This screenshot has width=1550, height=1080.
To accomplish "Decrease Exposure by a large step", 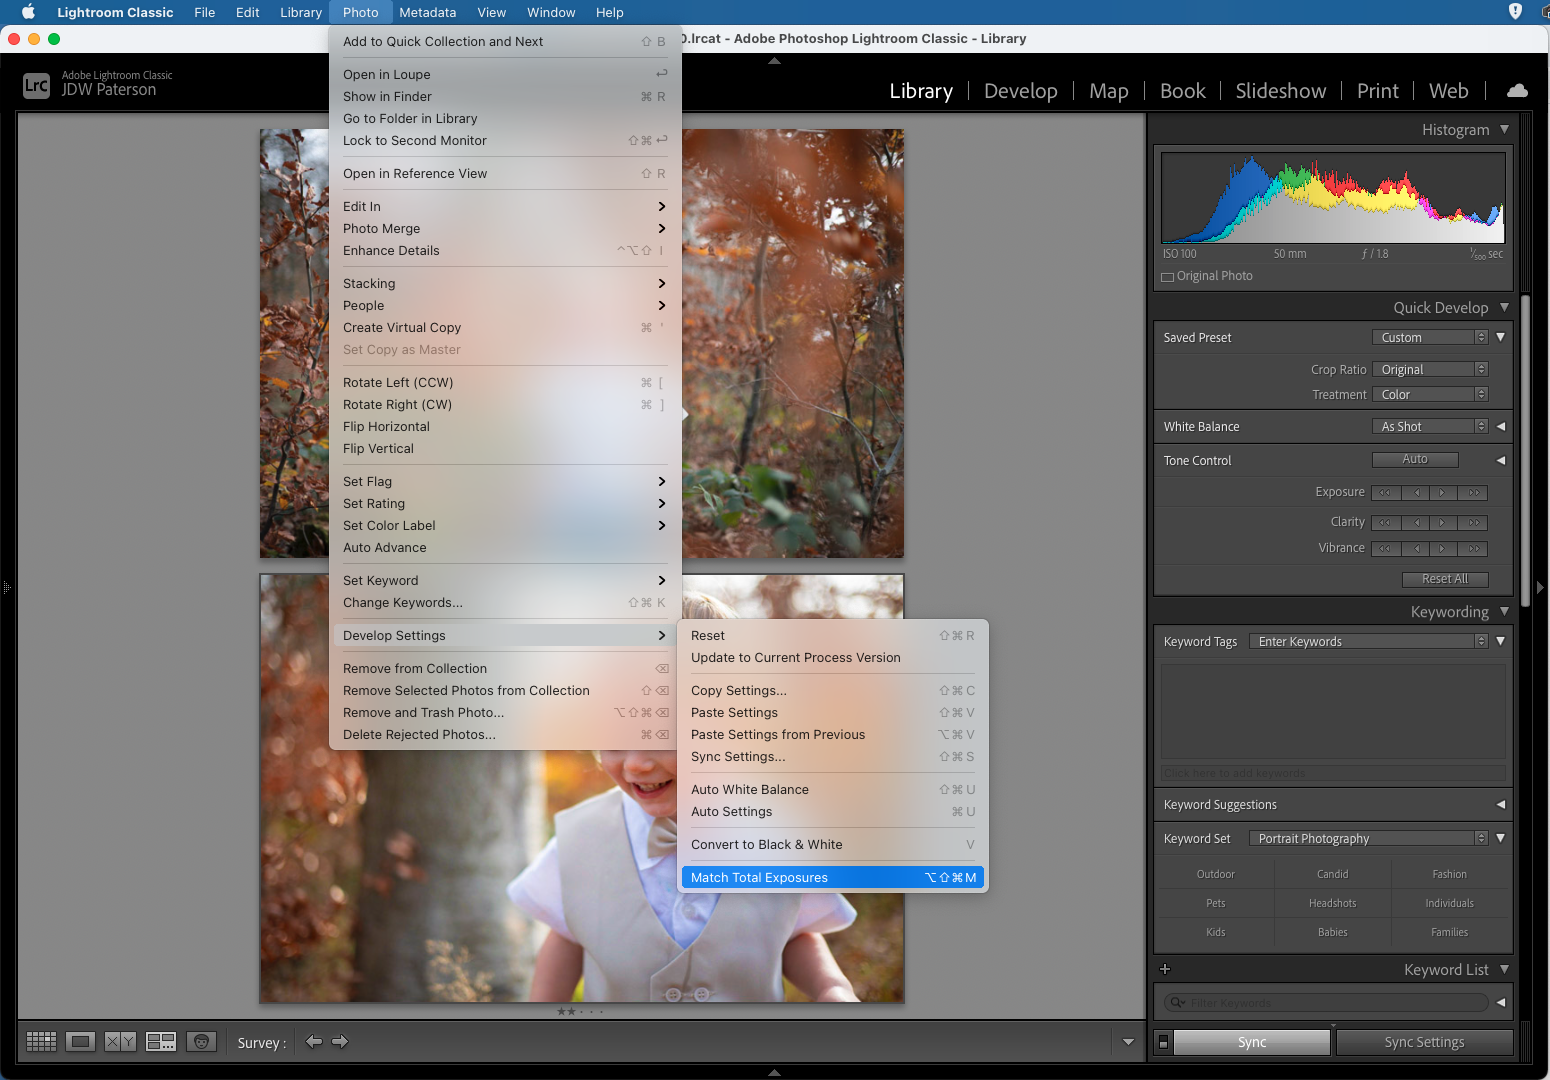I will click(1385, 493).
